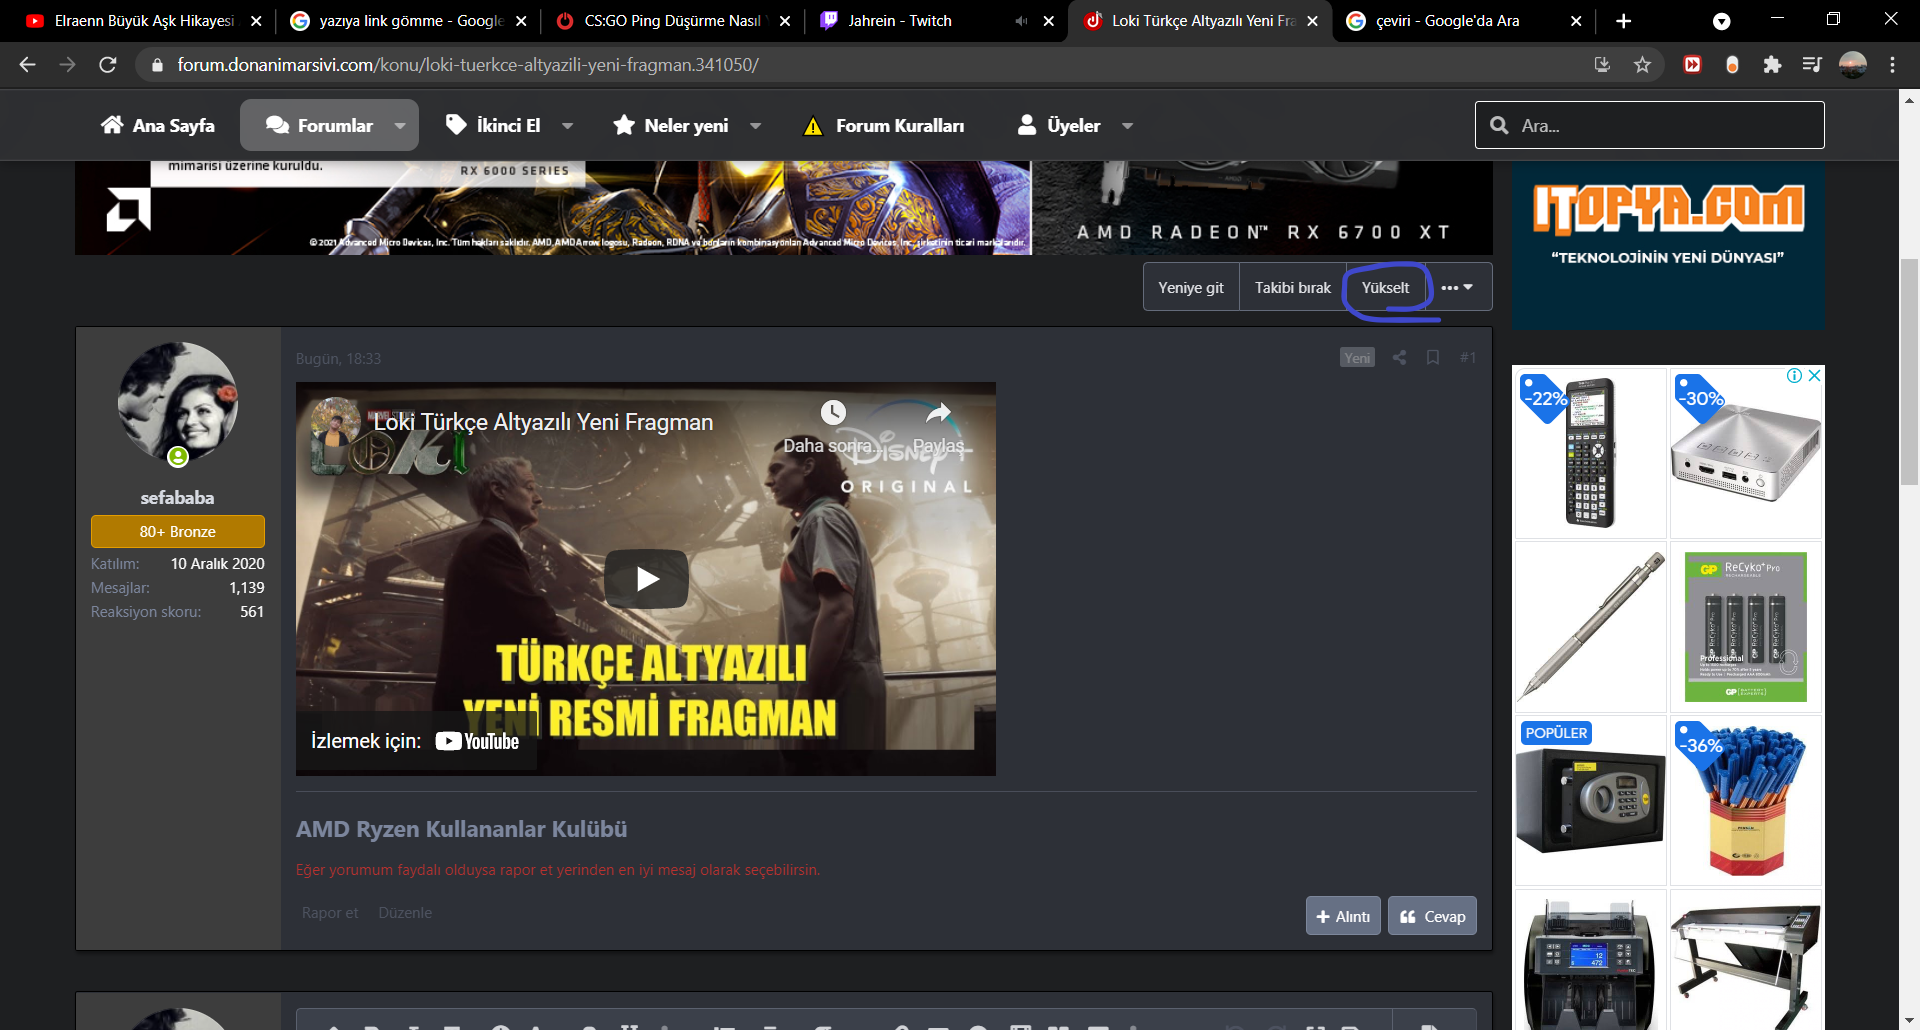Screen dimensions: 1920x1030
Task: Bookmark this page with star icon
Action: 1642,65
